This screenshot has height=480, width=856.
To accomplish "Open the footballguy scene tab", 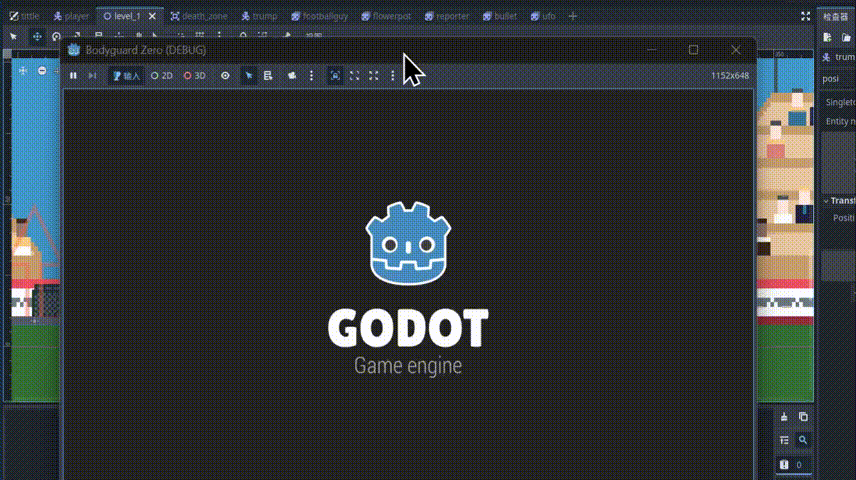I will (x=320, y=16).
